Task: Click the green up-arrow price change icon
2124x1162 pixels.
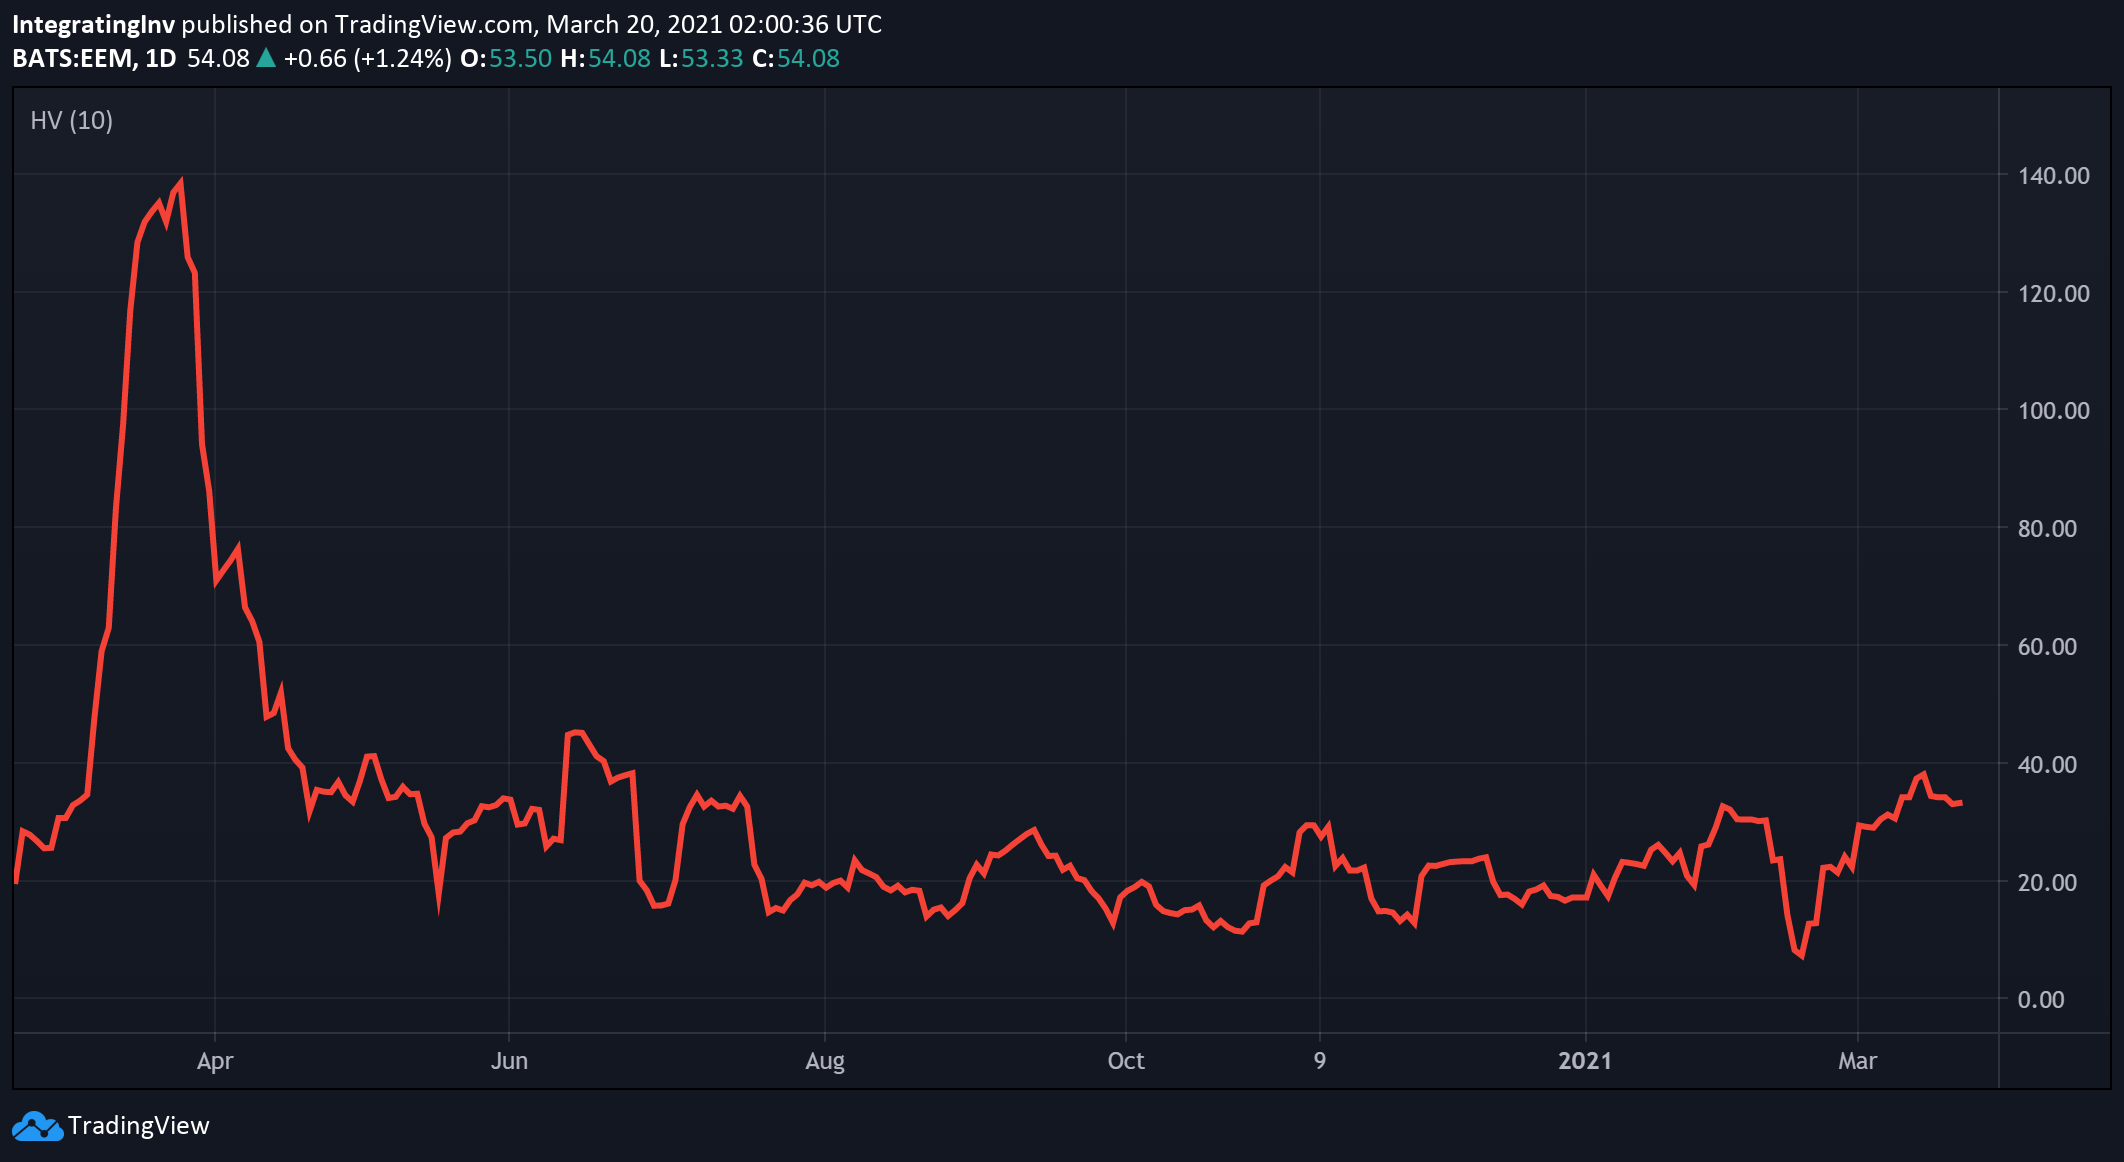Action: point(266,58)
